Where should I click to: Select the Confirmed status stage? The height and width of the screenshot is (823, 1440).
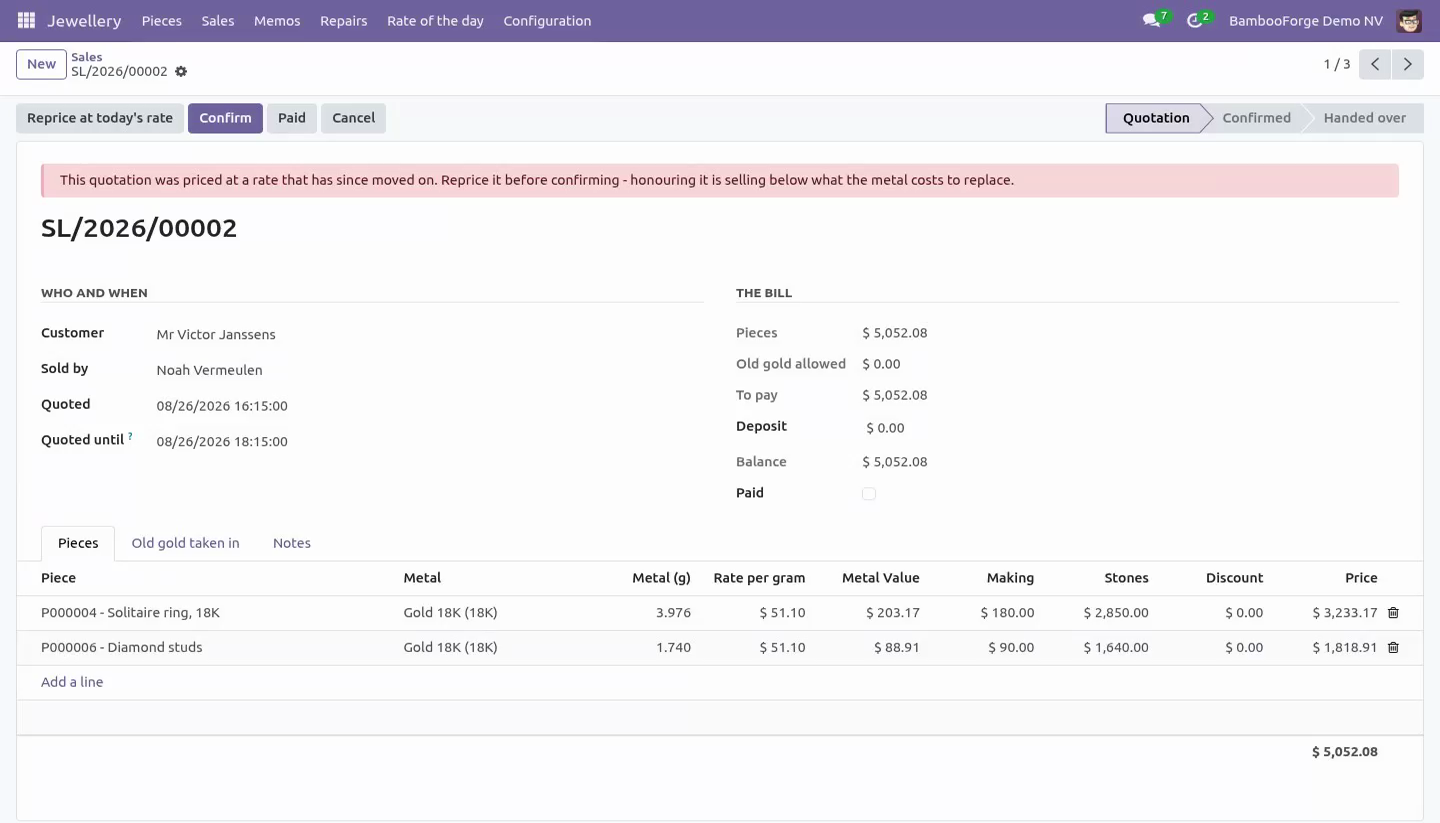pyautogui.click(x=1256, y=118)
